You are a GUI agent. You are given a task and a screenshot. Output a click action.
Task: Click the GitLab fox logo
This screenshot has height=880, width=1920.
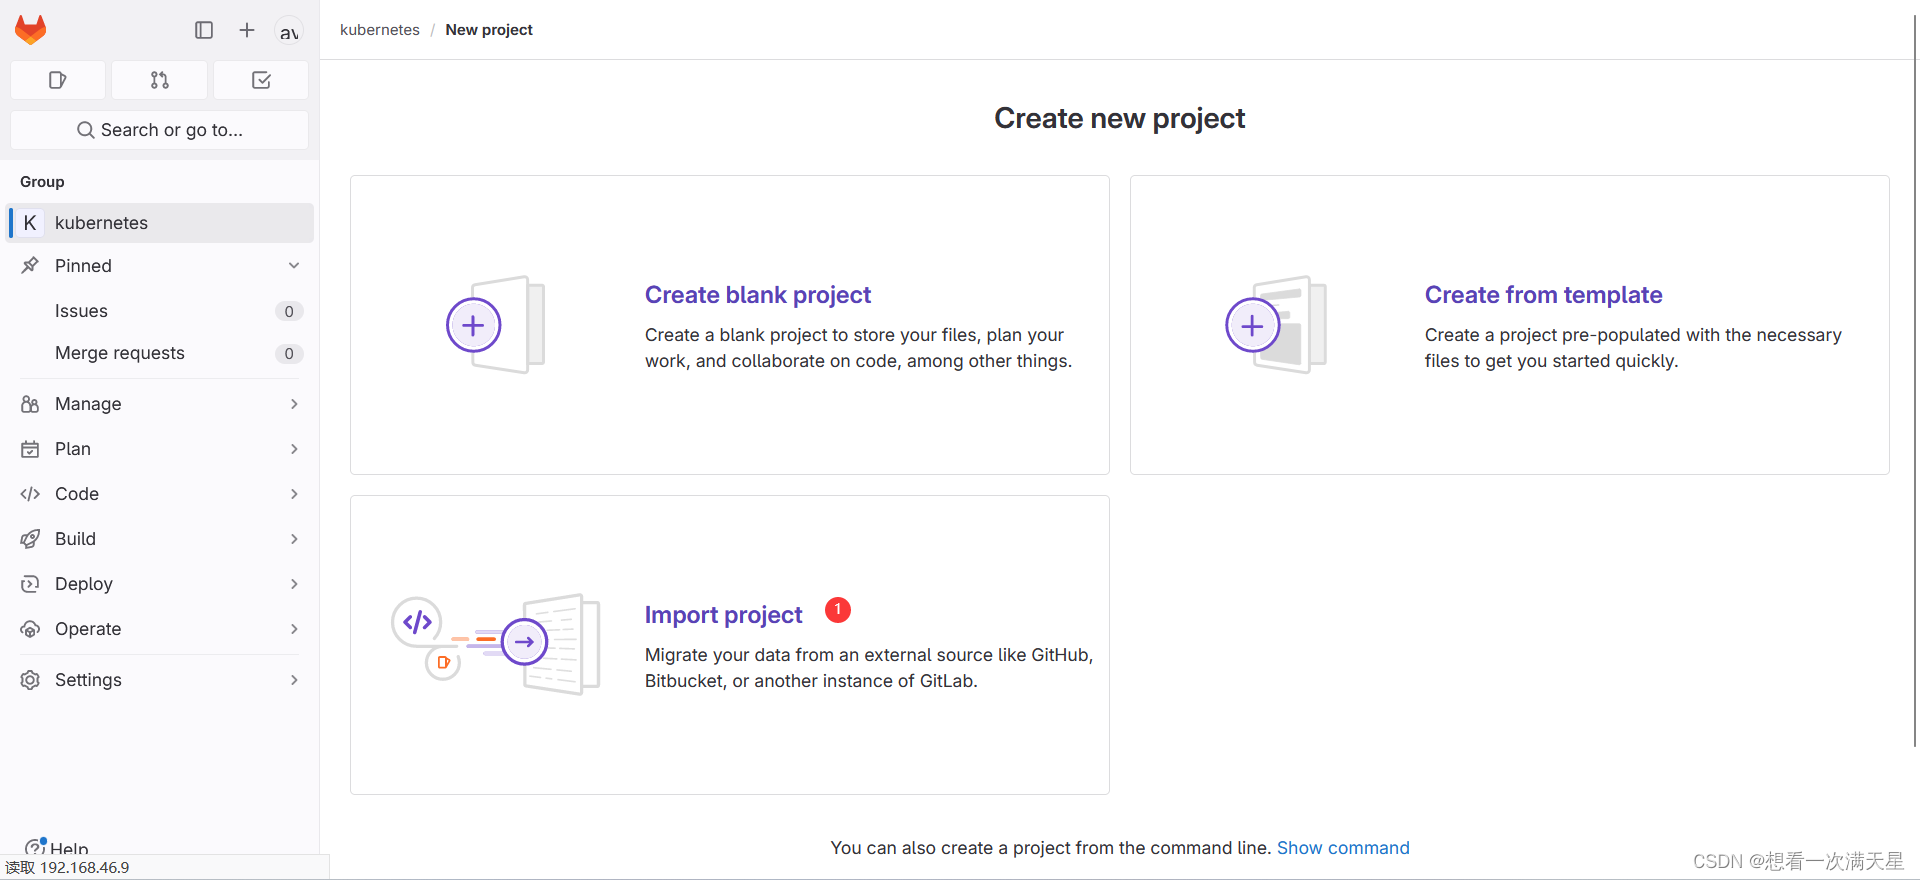tap(31, 30)
